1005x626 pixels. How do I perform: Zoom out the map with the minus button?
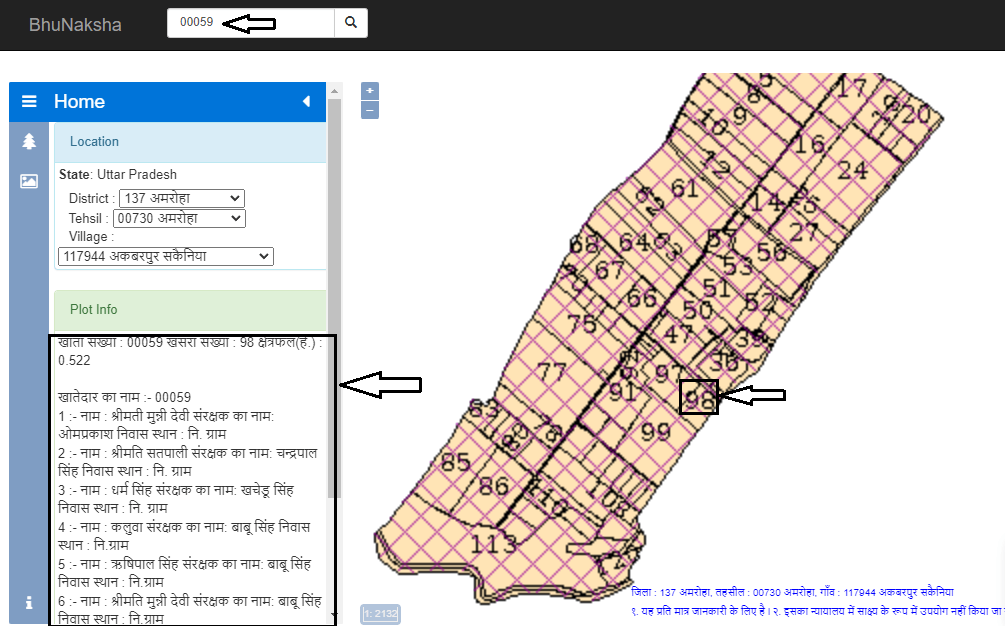[x=370, y=110]
